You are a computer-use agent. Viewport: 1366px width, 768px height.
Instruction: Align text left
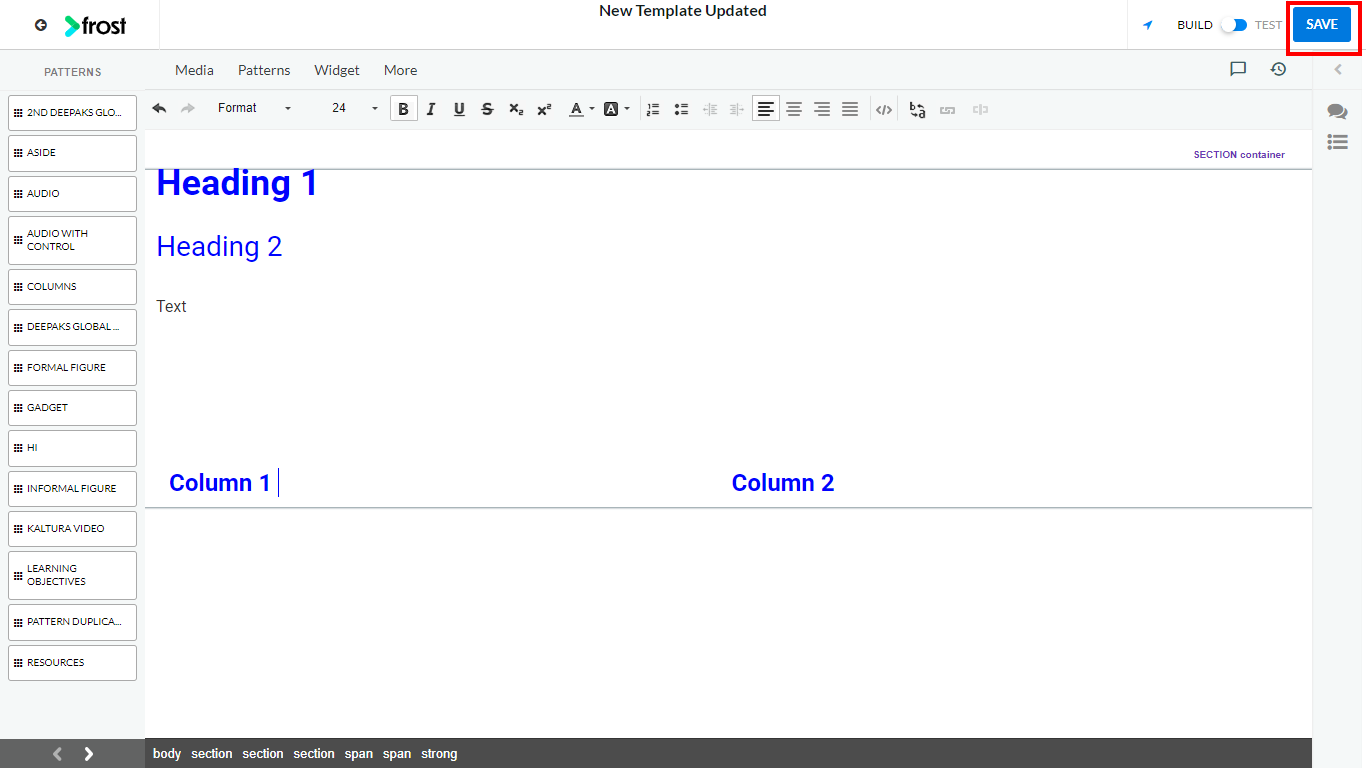766,109
